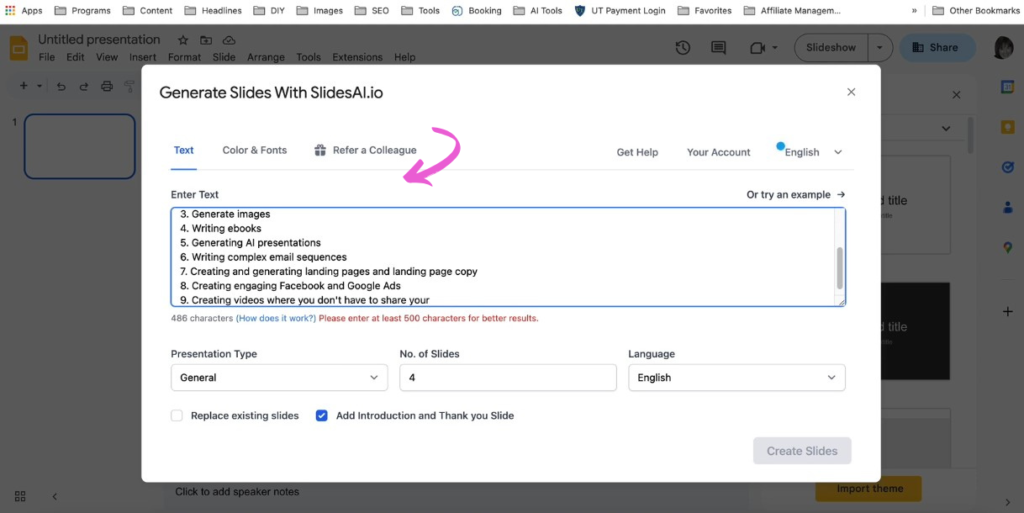The image size is (1024, 513).
Task: Collapse the filmstrip with the left arrow
Action: tap(55, 497)
